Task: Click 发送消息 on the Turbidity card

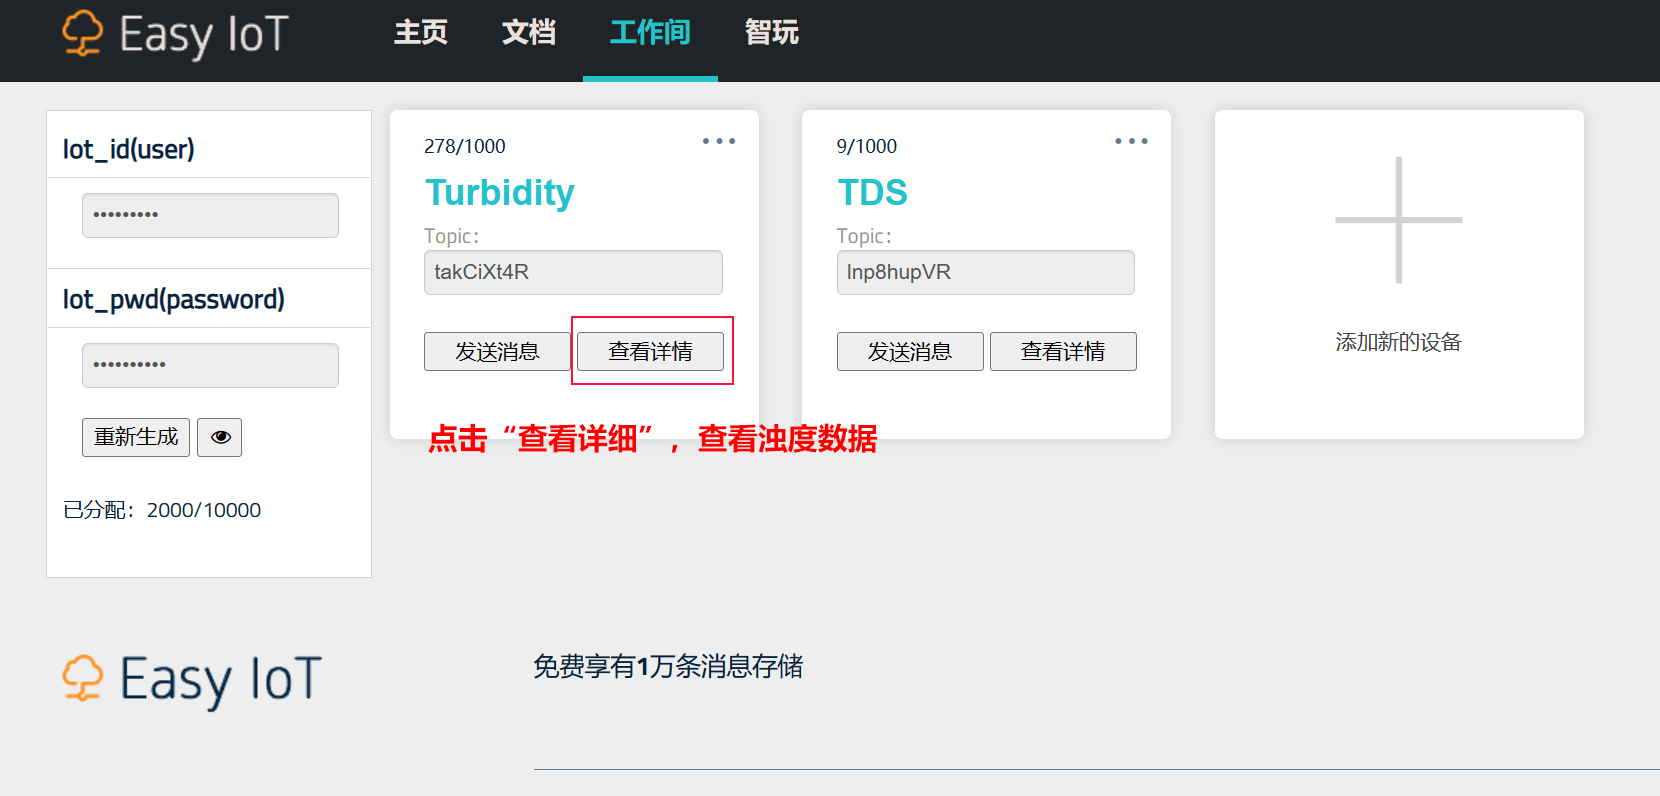Action: point(497,351)
